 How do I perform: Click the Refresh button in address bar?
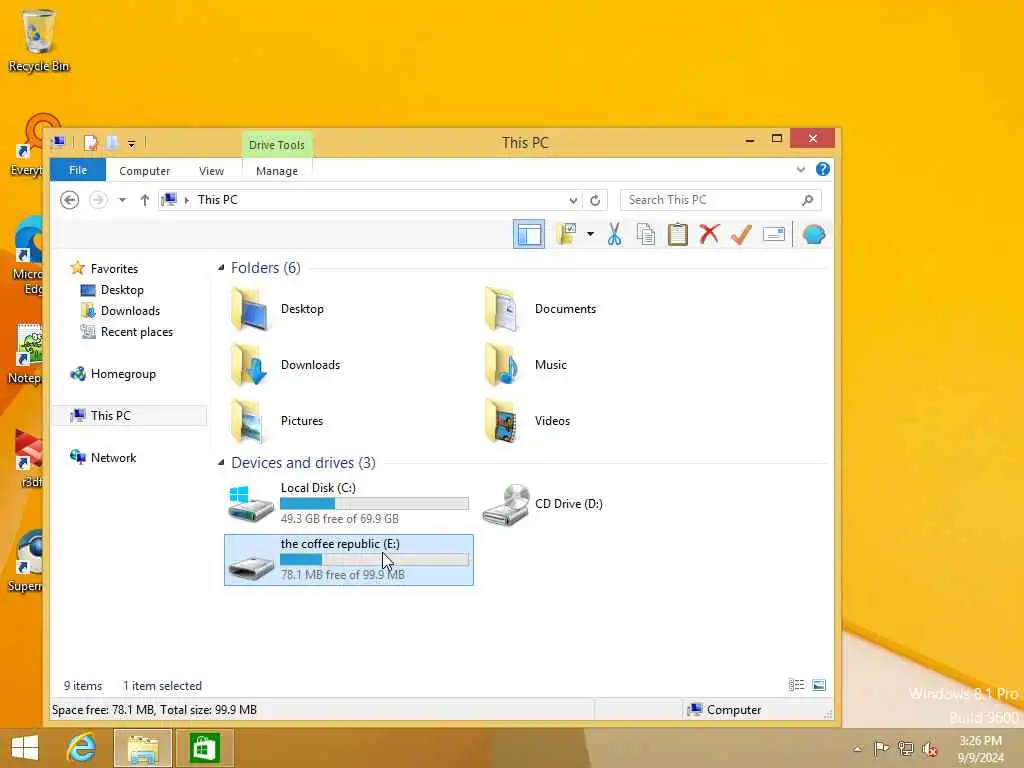pyautogui.click(x=595, y=200)
